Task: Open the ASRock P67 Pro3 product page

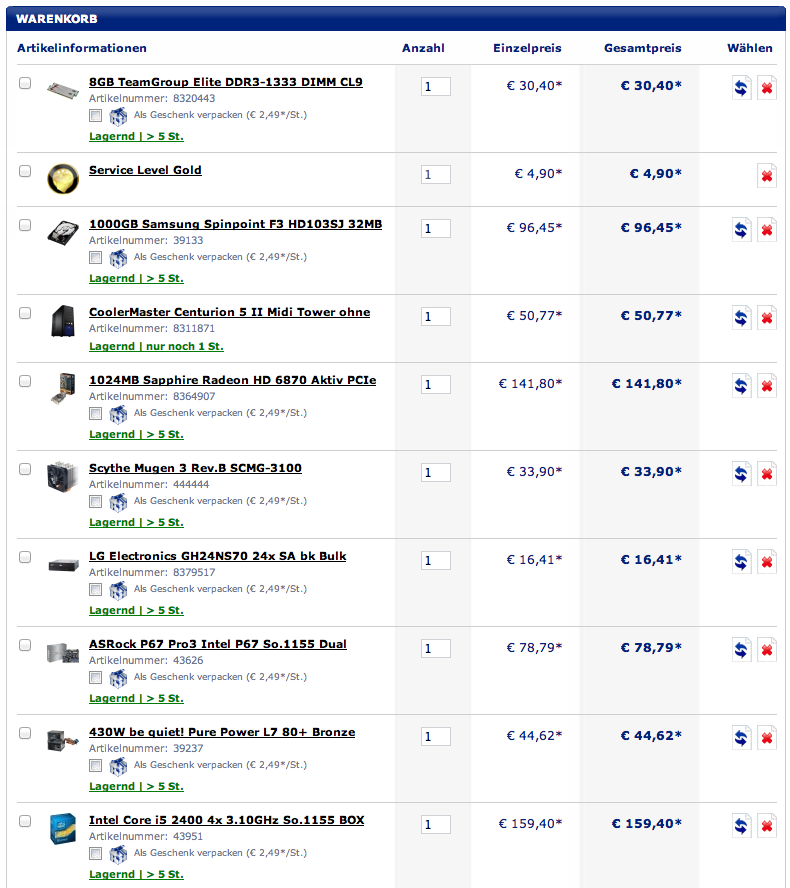Action: [x=217, y=644]
